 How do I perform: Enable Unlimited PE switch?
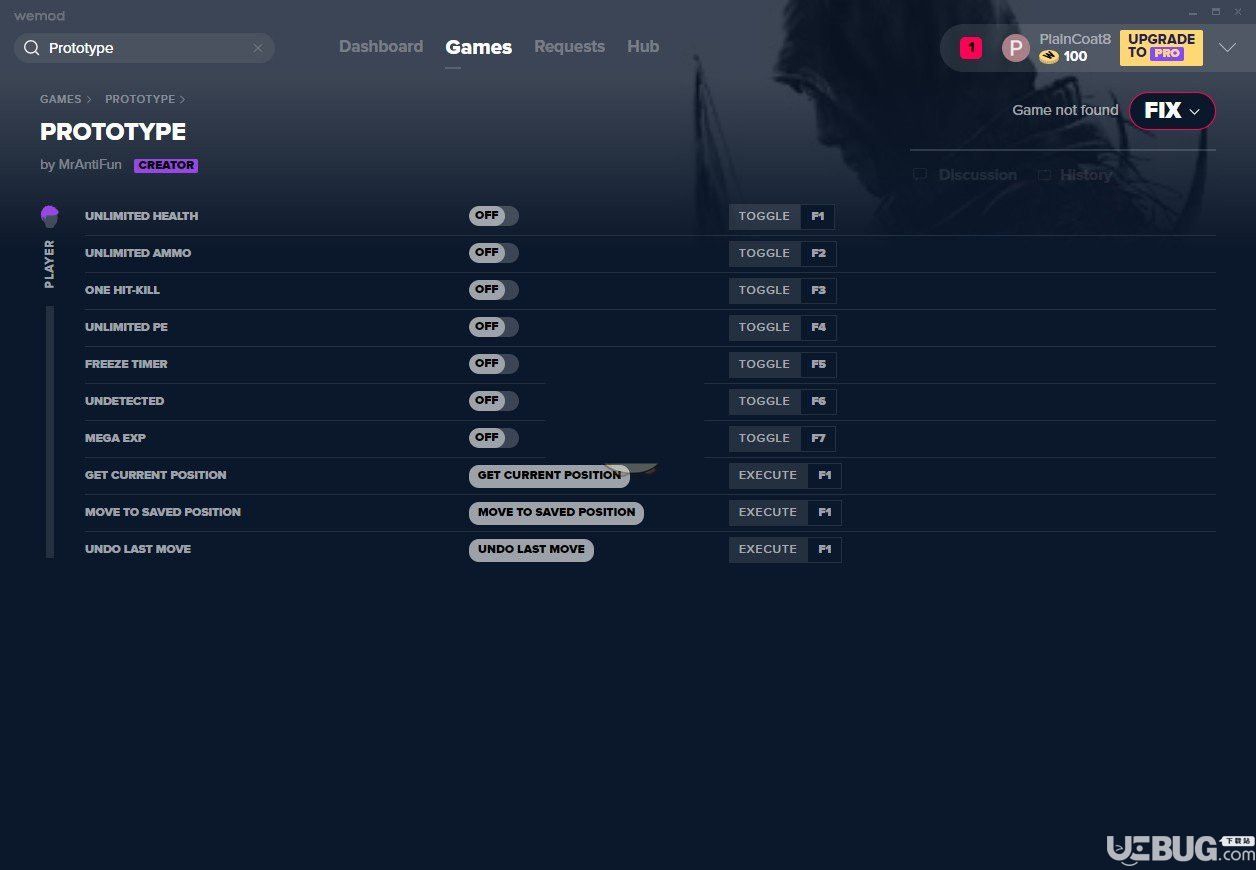[494, 327]
